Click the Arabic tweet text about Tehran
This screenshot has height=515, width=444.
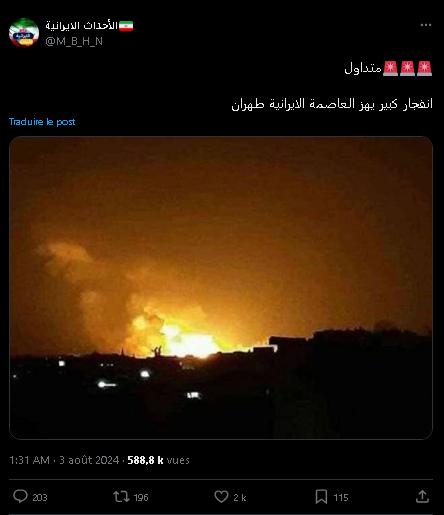332,104
